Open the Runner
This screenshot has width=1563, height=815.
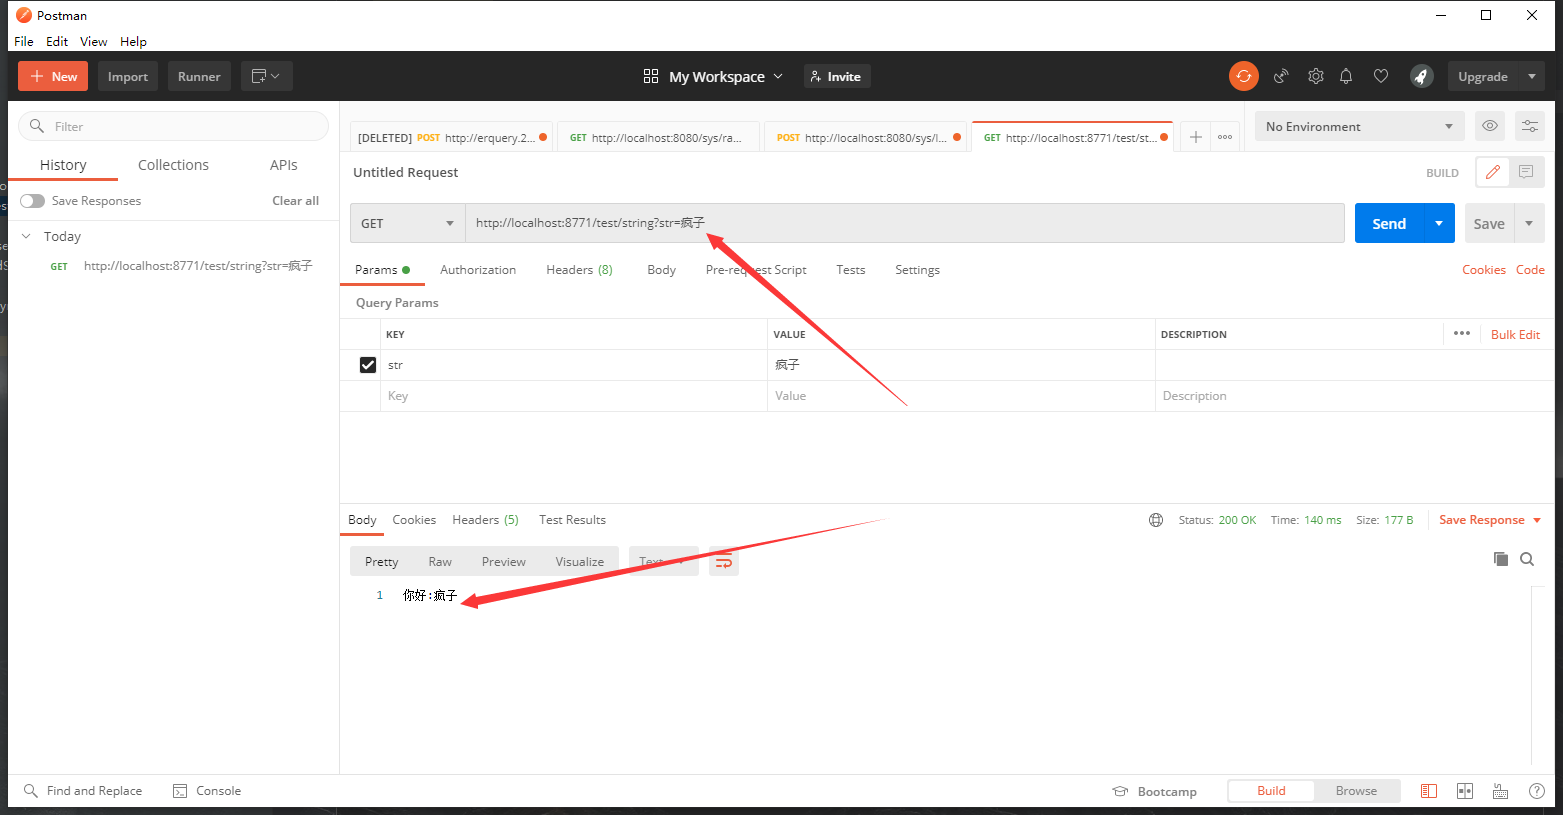pos(199,76)
